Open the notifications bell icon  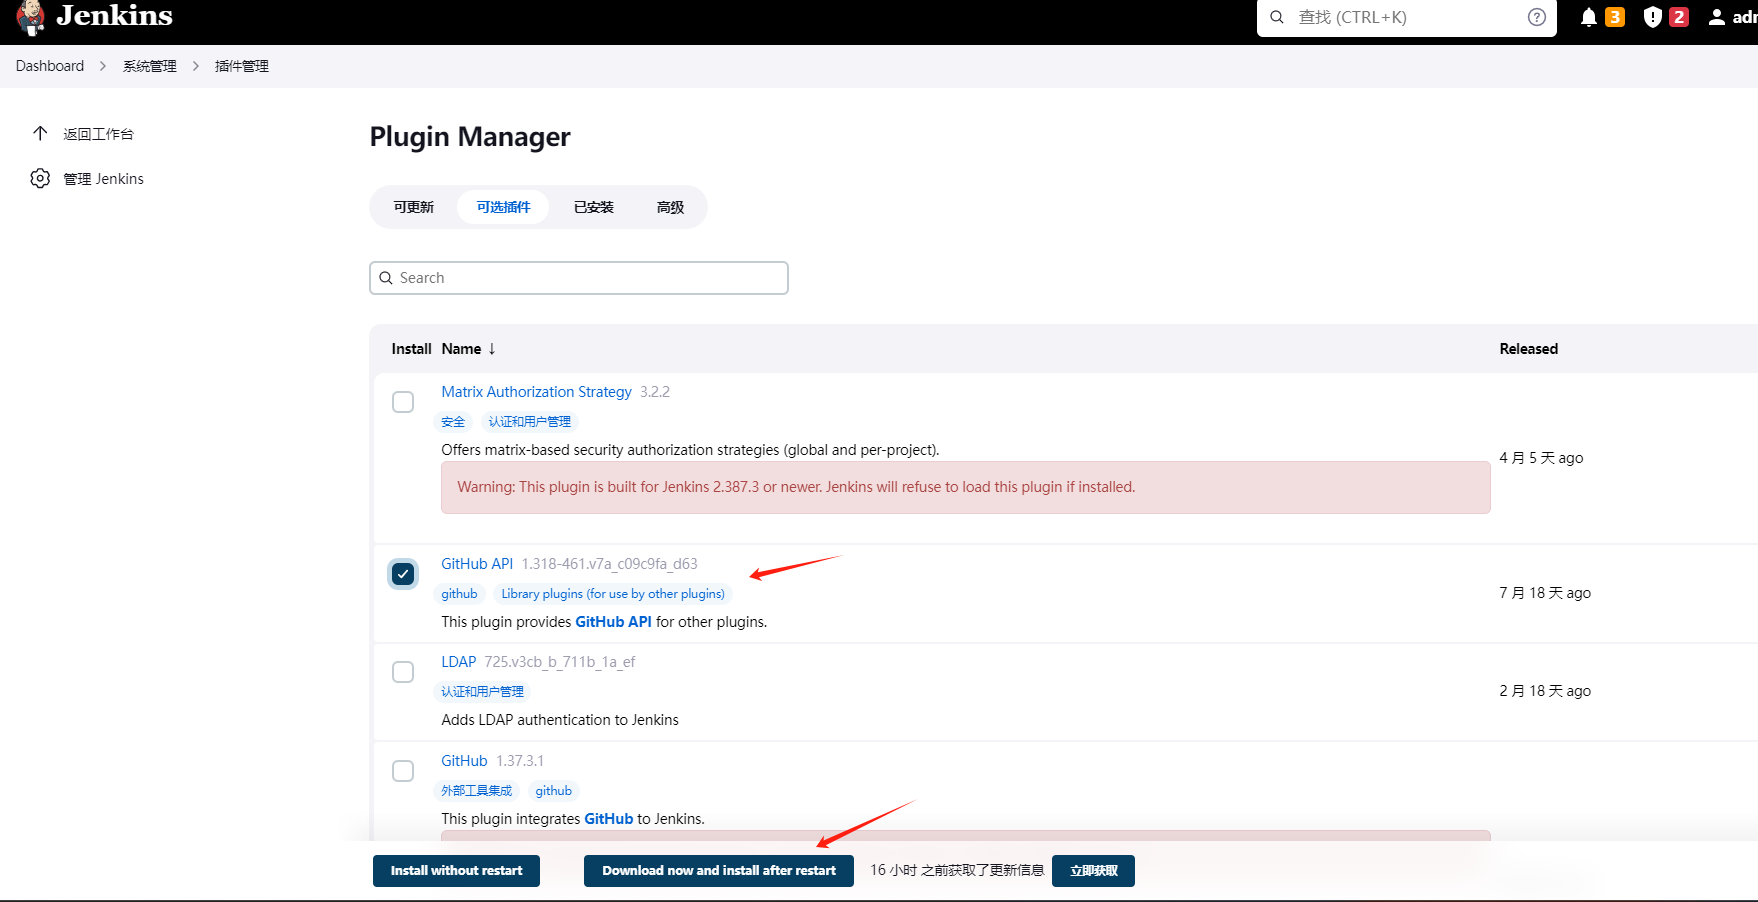click(x=1588, y=17)
